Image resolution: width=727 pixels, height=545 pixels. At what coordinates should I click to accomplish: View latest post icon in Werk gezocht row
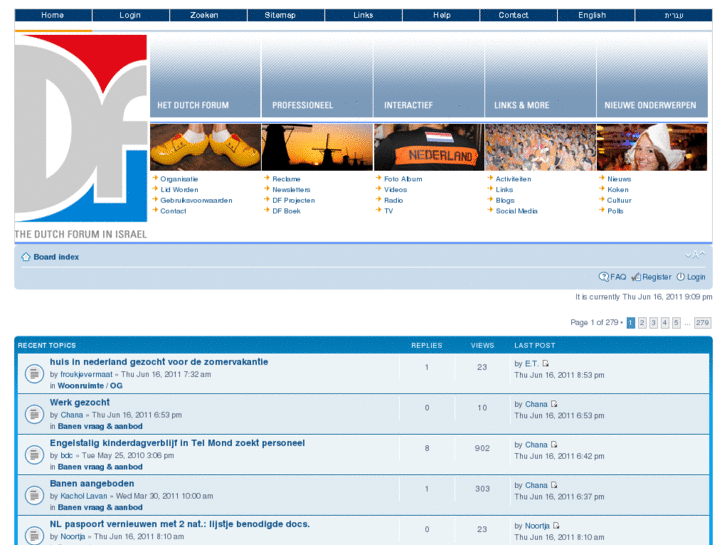click(554, 404)
